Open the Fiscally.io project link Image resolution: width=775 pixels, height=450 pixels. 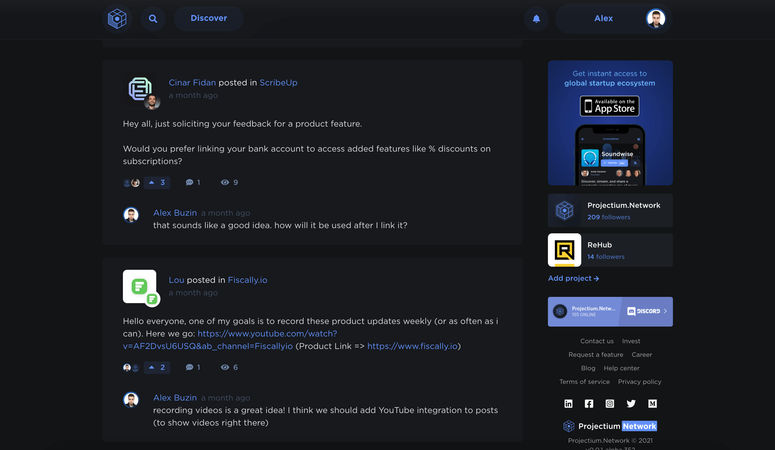click(x=247, y=280)
